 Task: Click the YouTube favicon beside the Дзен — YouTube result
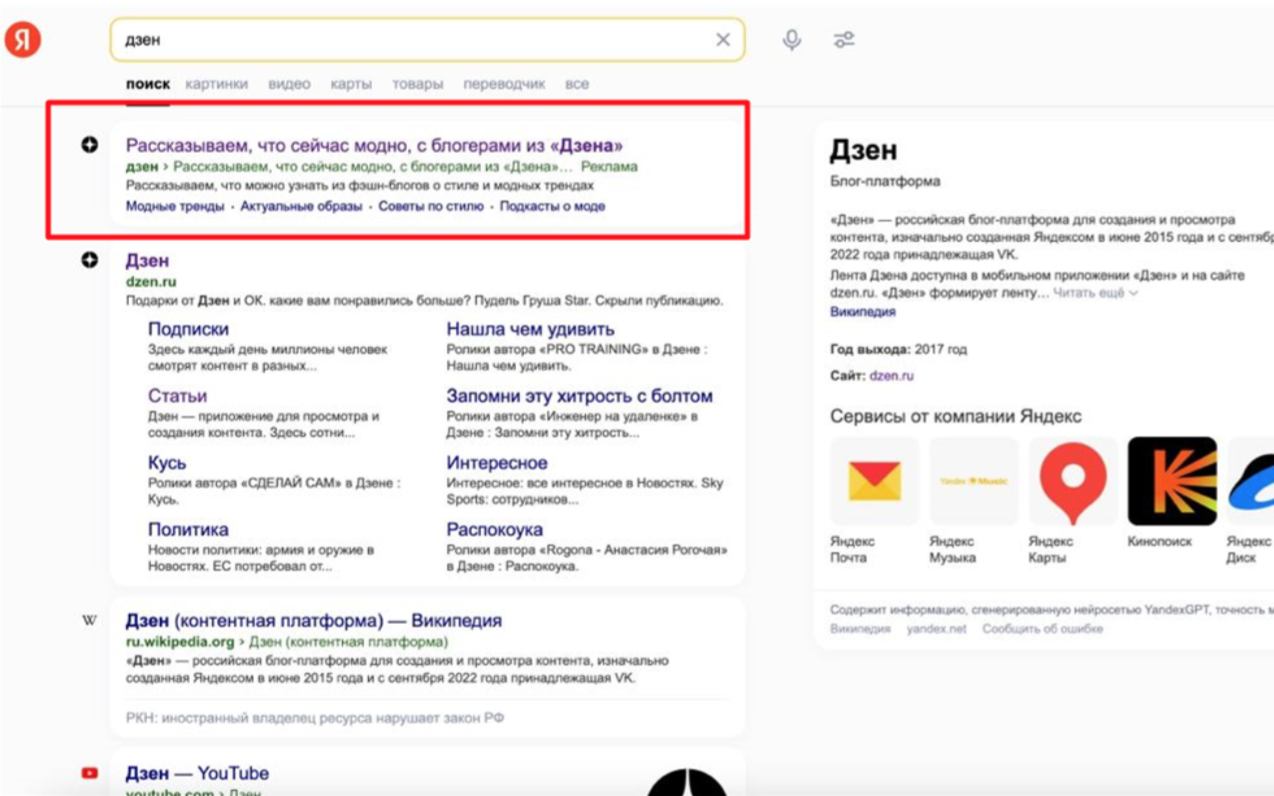(x=90, y=773)
